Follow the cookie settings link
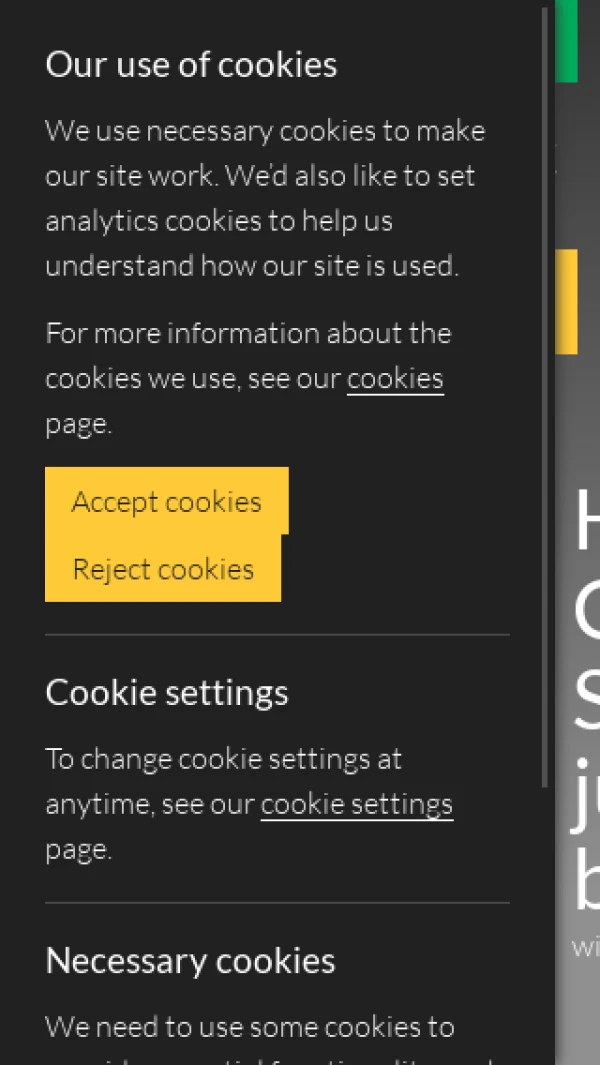The width and height of the screenshot is (600, 1065). (356, 805)
